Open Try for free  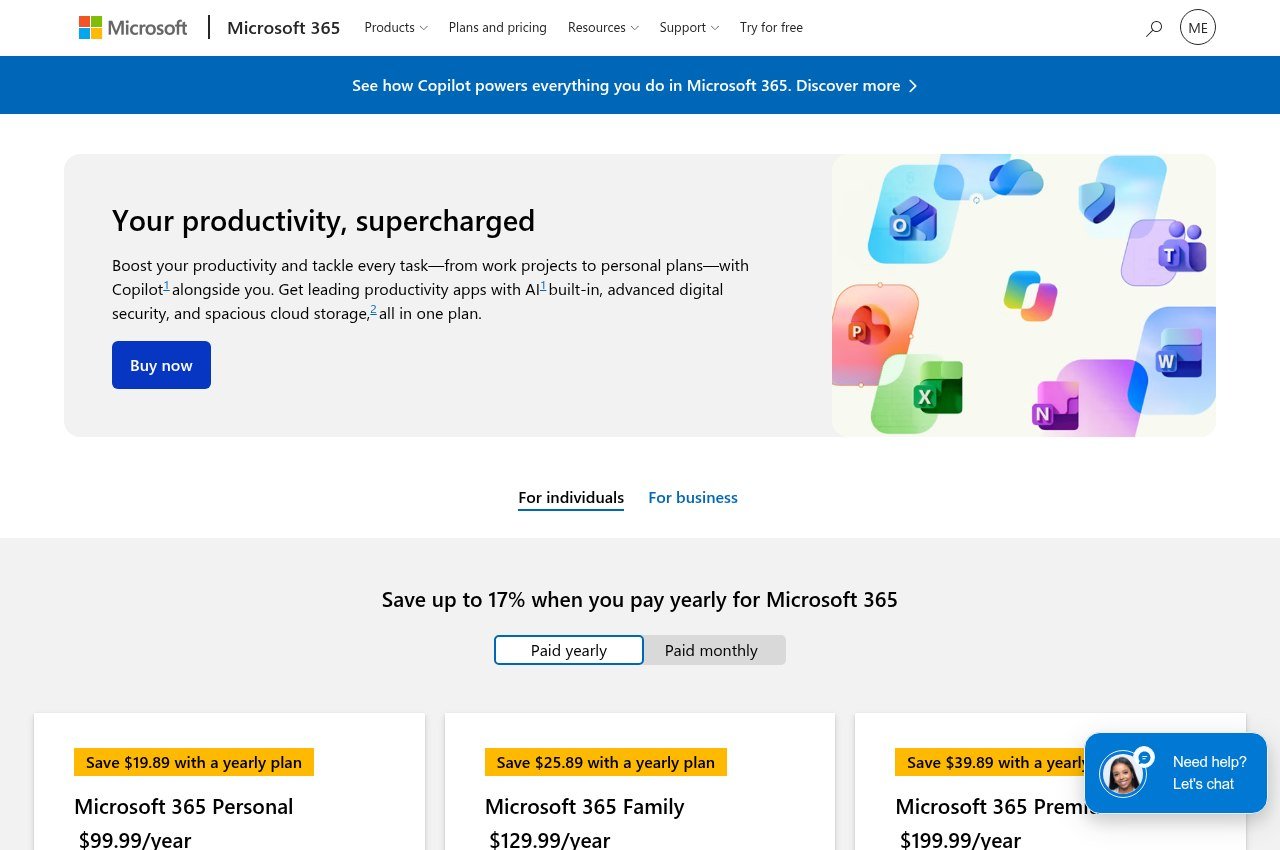click(771, 28)
